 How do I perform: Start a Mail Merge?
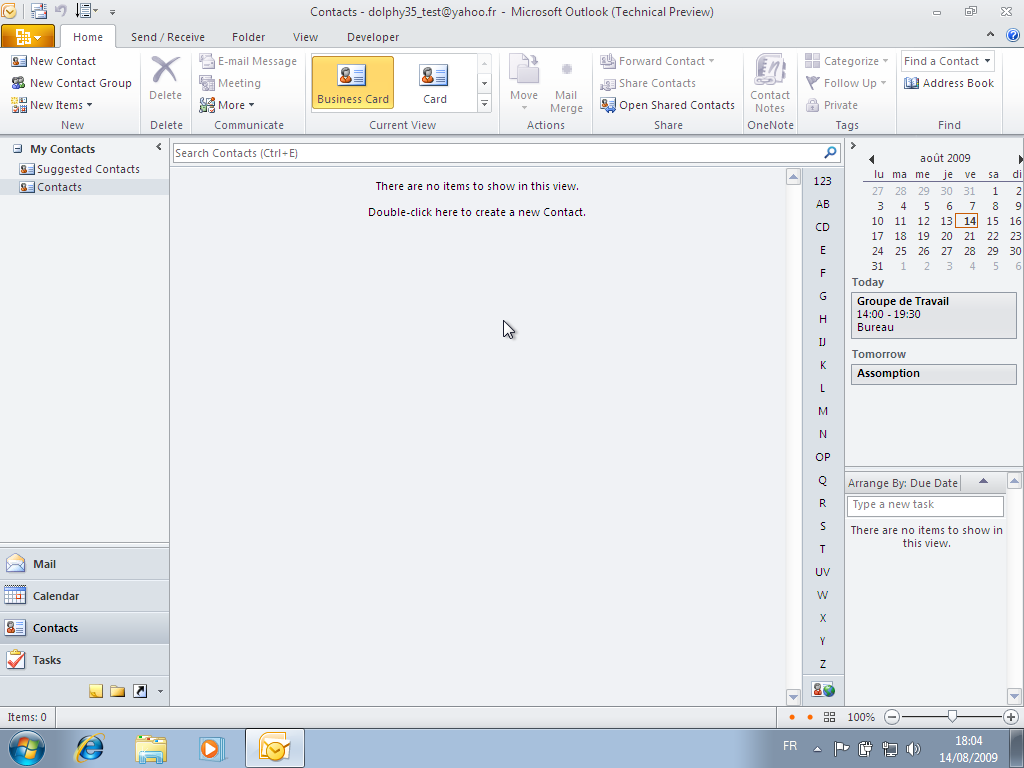[x=566, y=83]
